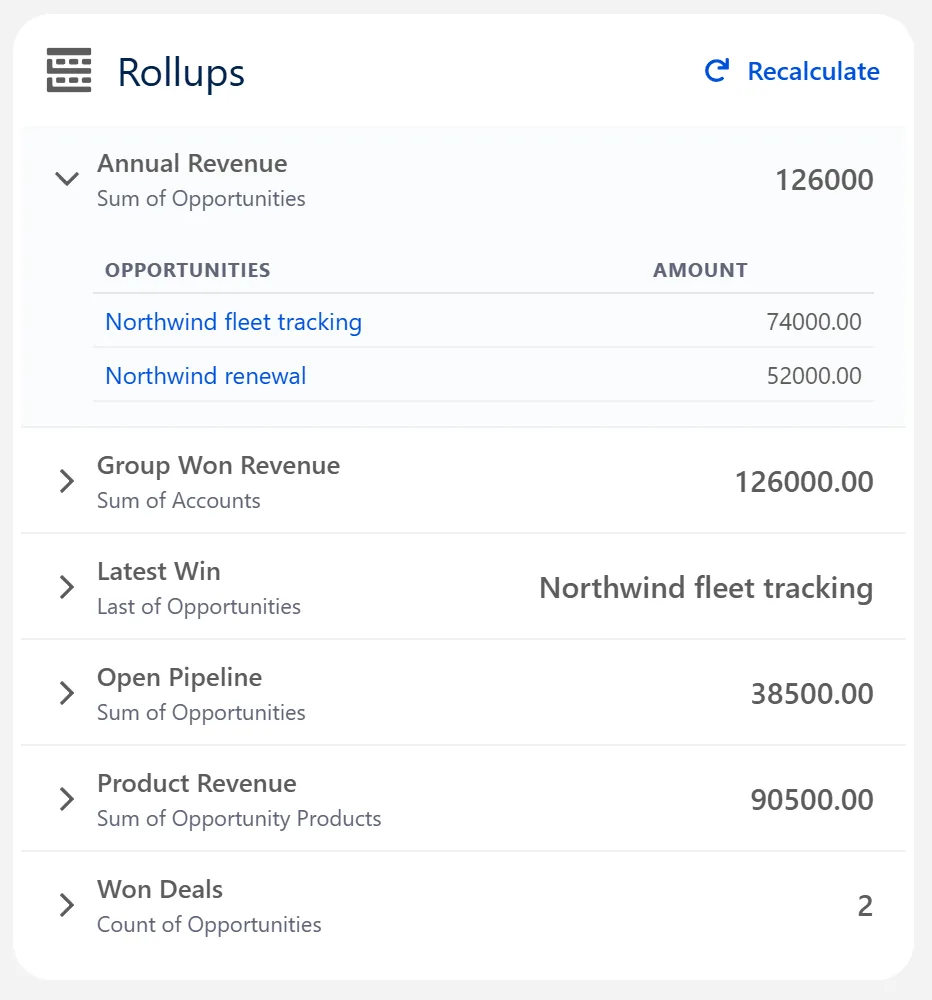Click the AMOUNT column header

[x=700, y=270]
